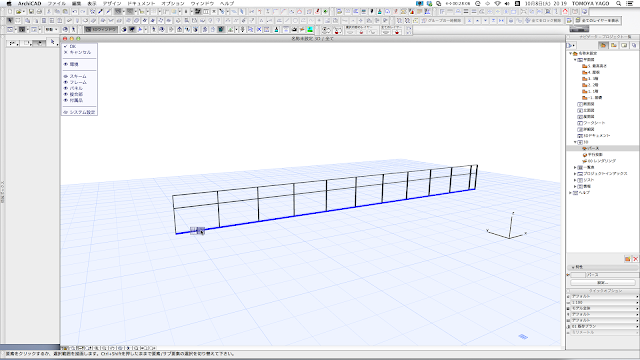This screenshot has width=640, height=360.
Task: Click the Undo arrow in the toolbar
Action: click(x=74, y=12)
